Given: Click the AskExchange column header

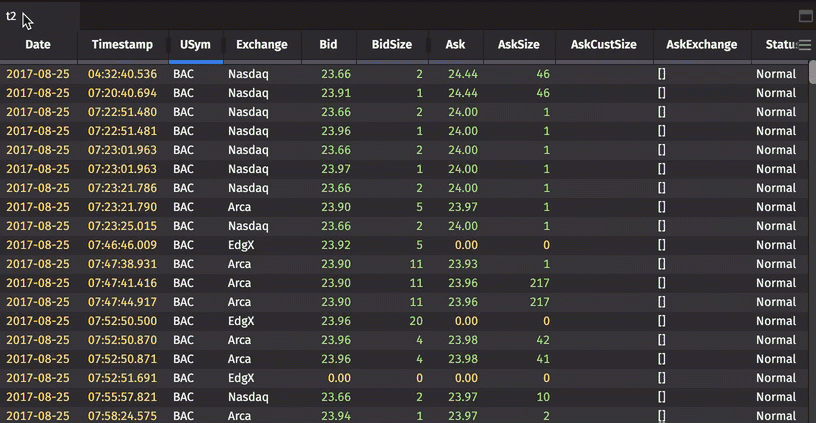Looking at the screenshot, I should pyautogui.click(x=701, y=45).
